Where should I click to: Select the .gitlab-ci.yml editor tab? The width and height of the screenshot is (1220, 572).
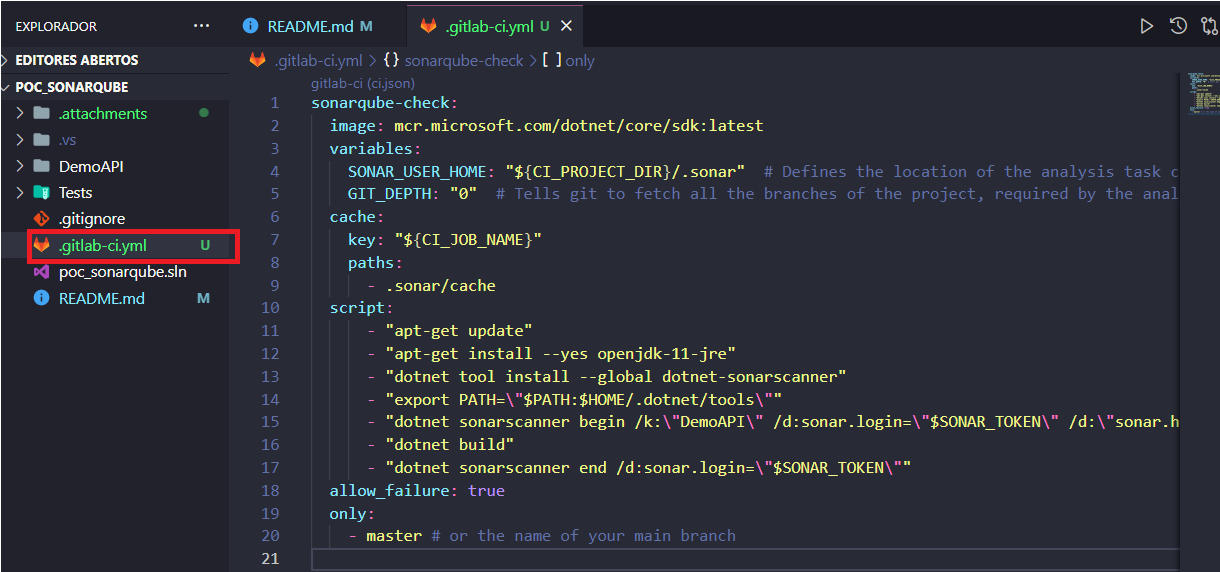pos(496,27)
